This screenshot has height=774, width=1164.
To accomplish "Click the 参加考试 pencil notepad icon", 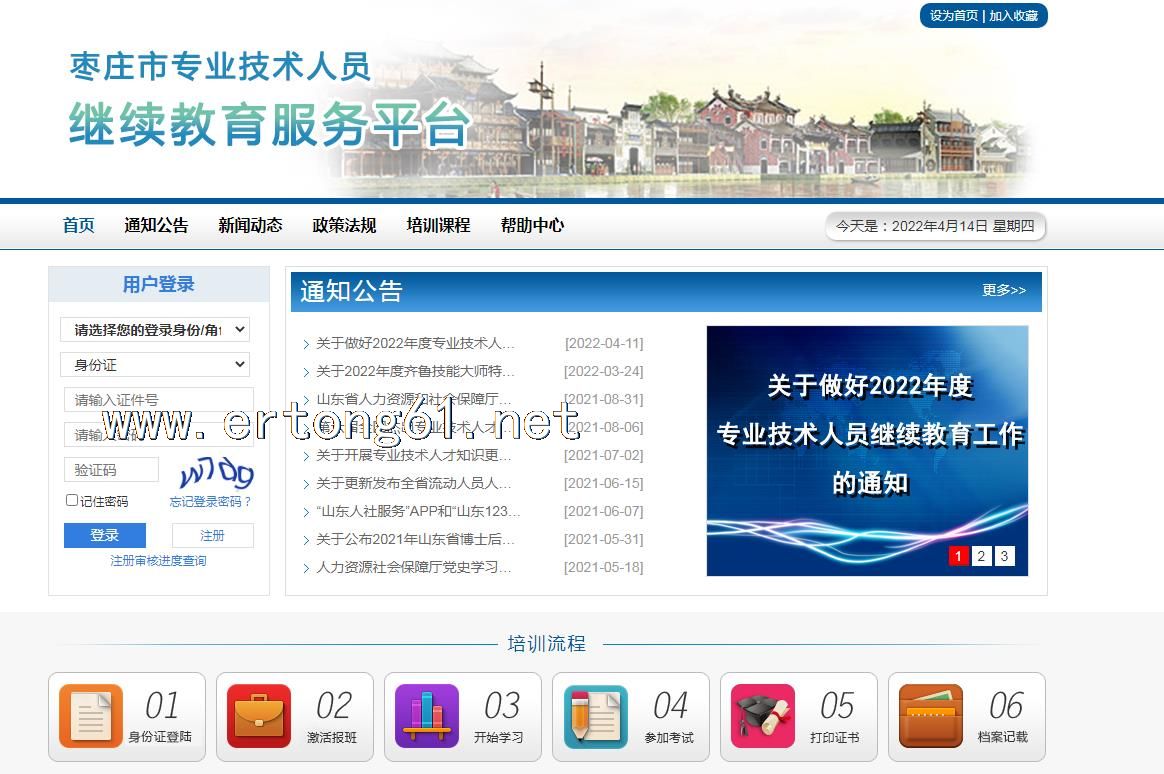I will 595,716.
